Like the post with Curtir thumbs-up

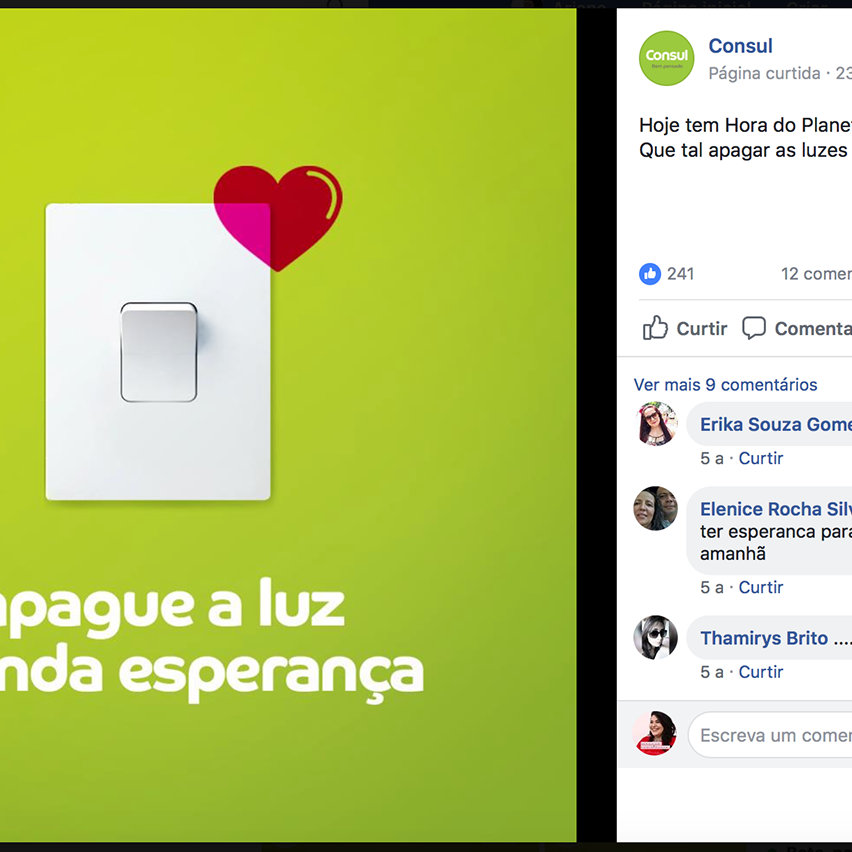coord(685,328)
